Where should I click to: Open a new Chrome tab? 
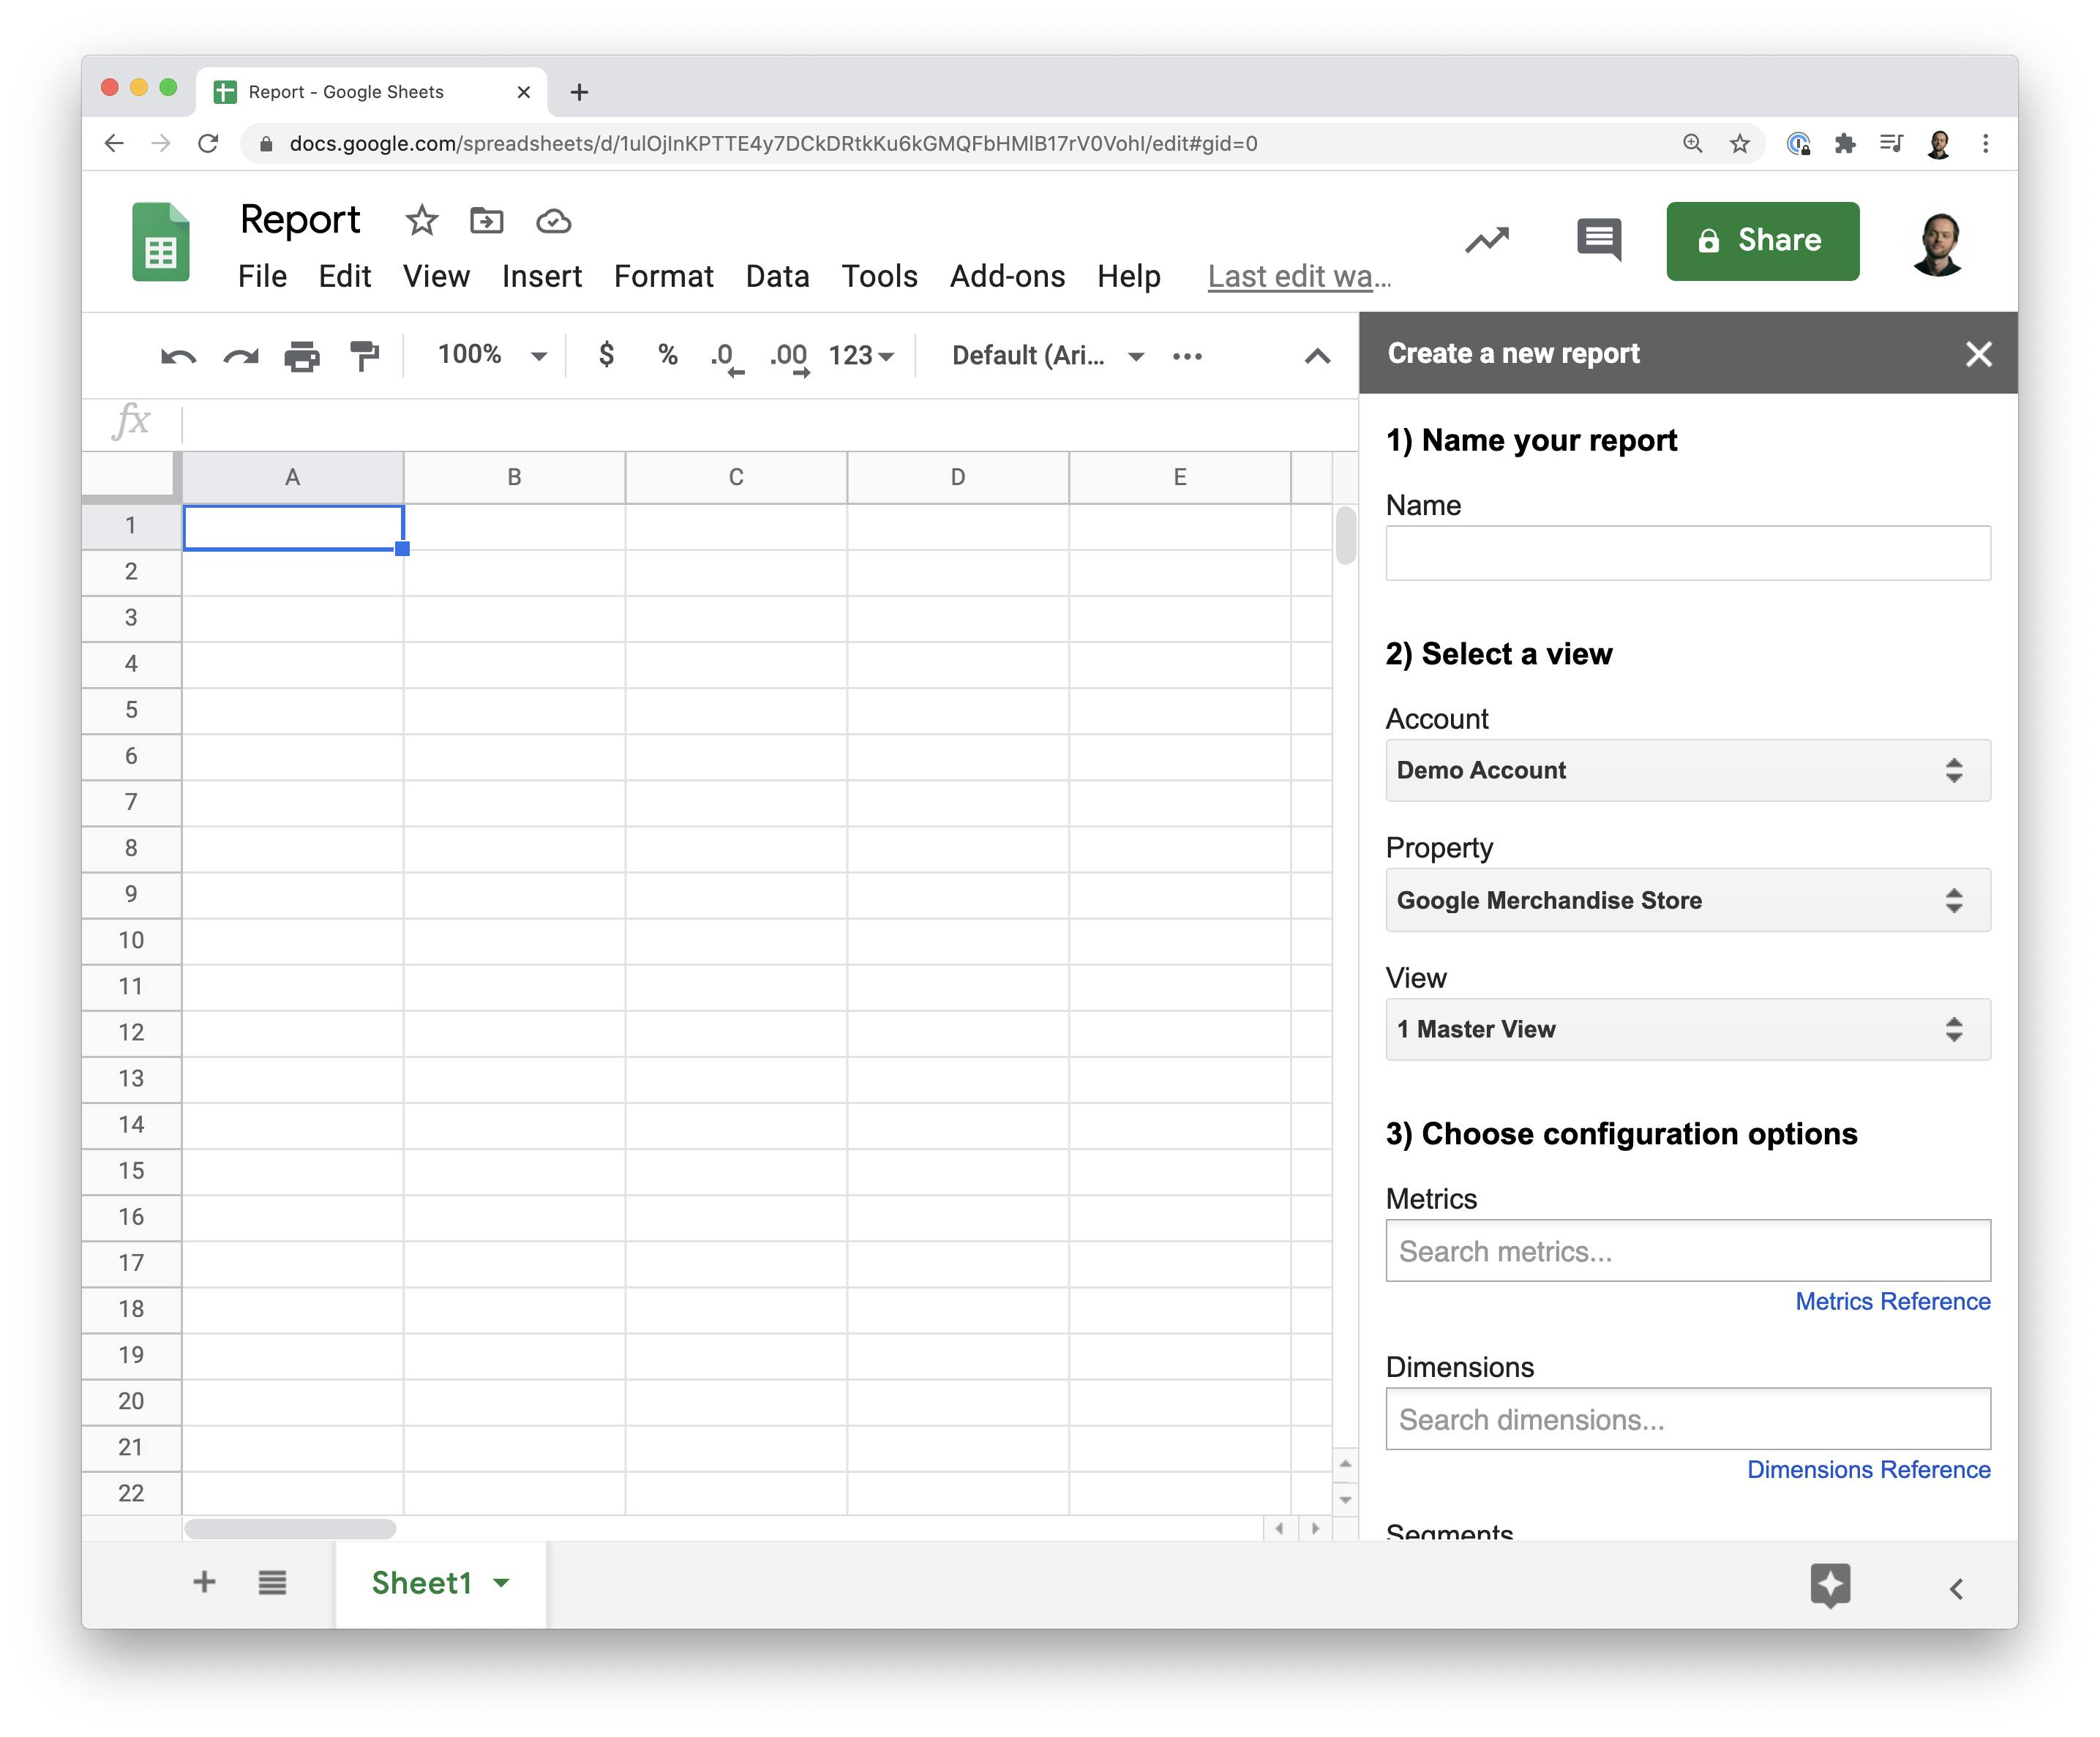pyautogui.click(x=579, y=92)
